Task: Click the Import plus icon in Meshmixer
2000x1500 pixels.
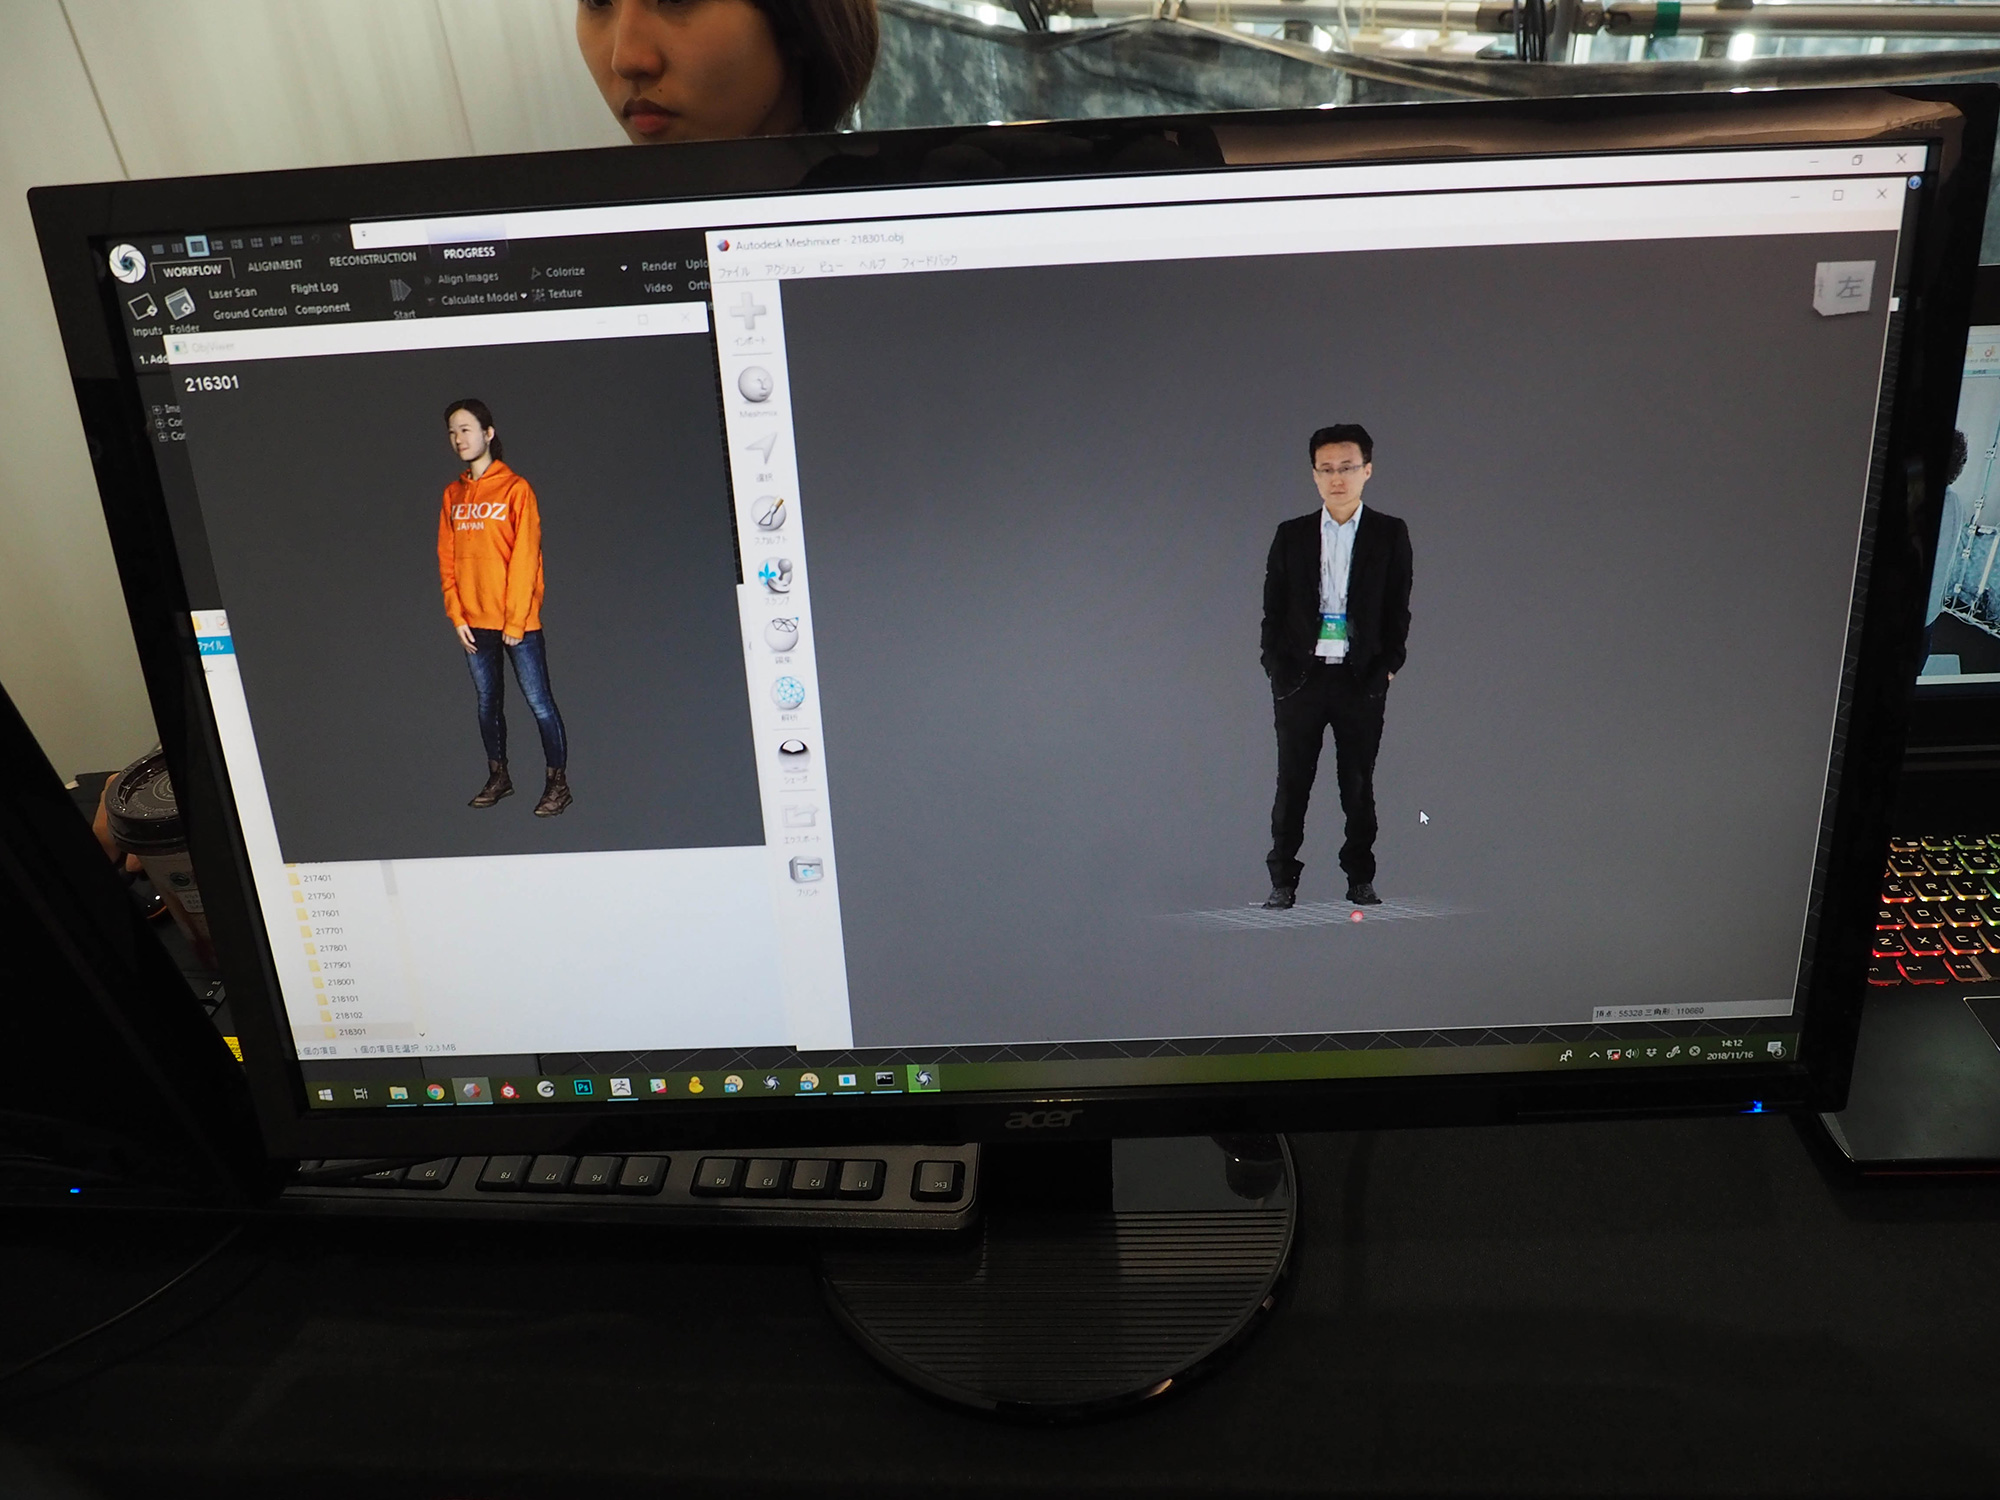Action: (x=748, y=313)
